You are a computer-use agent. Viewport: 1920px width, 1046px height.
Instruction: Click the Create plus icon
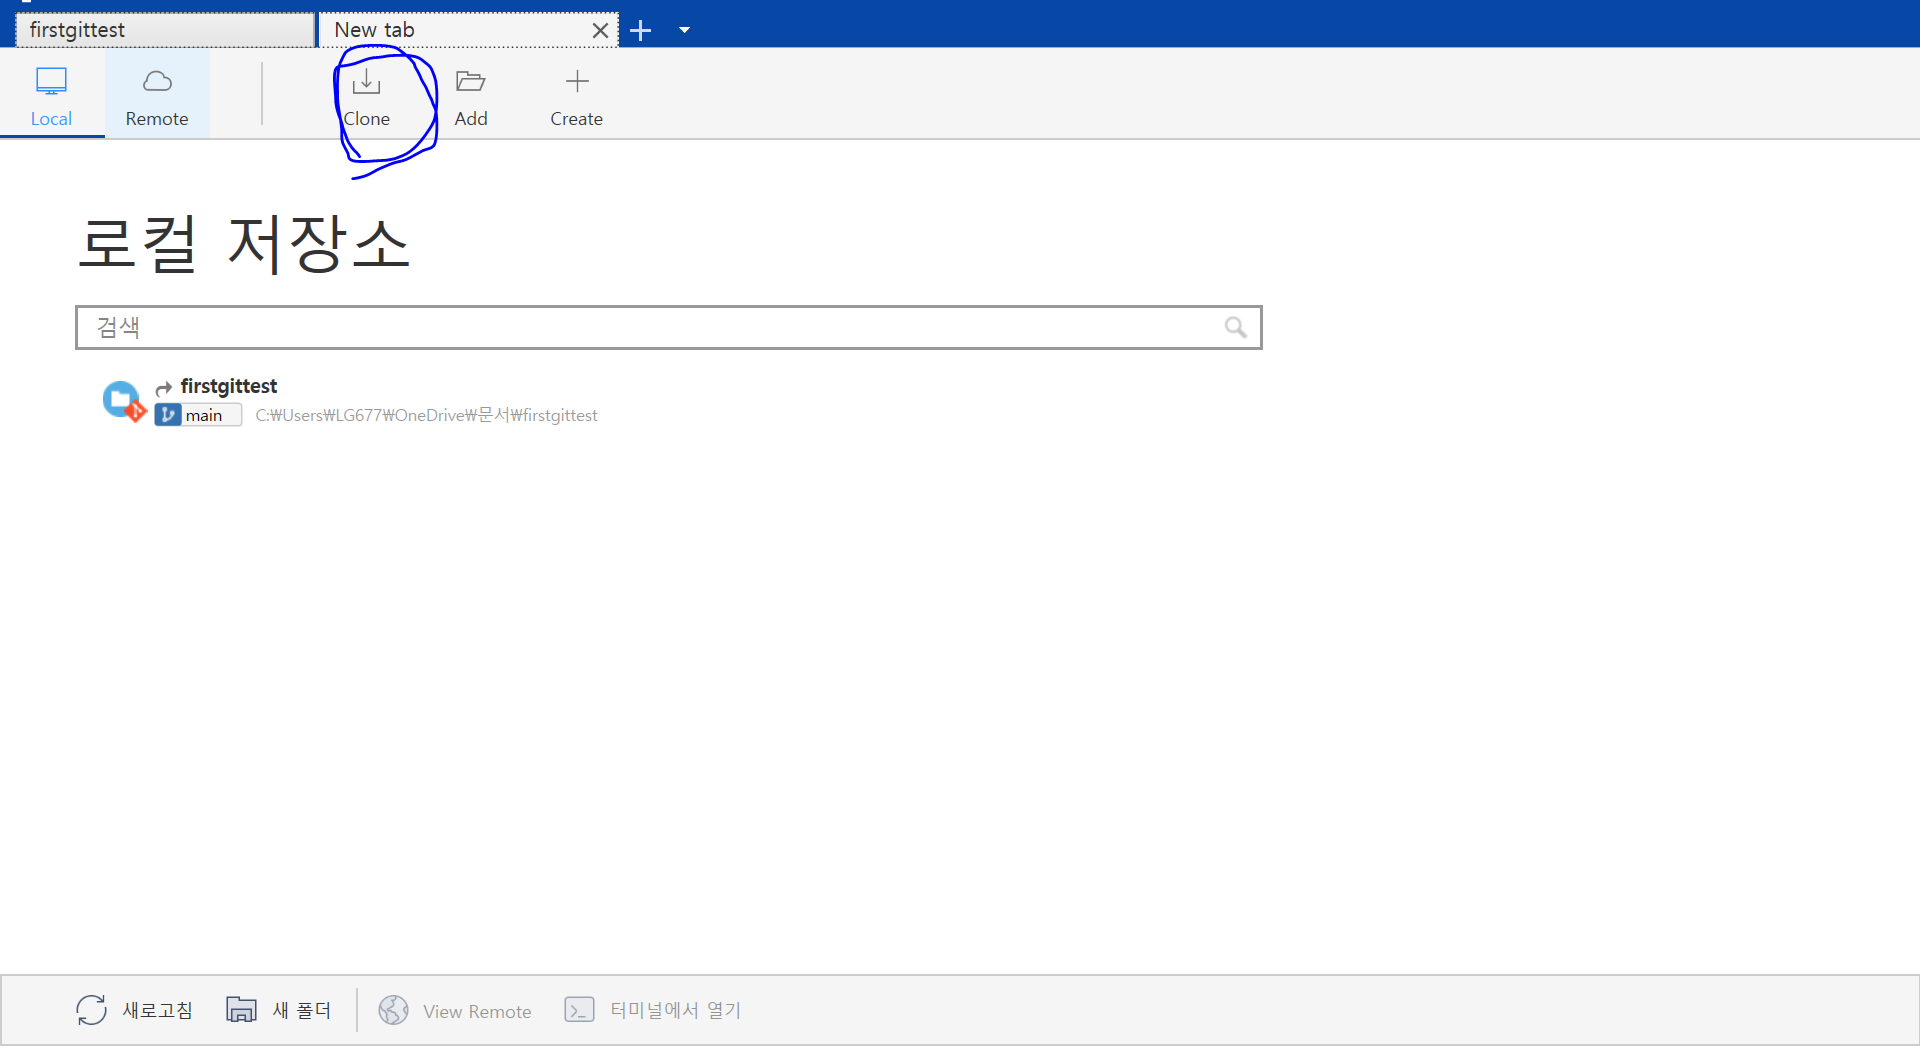pyautogui.click(x=577, y=81)
